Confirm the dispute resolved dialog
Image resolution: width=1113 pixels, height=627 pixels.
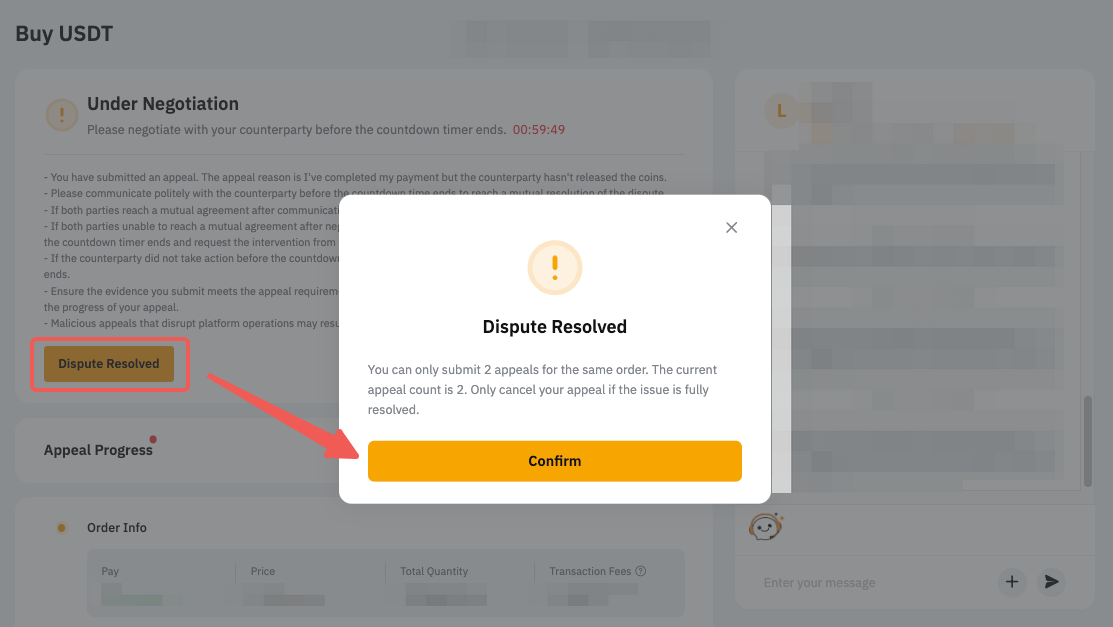[554, 461]
